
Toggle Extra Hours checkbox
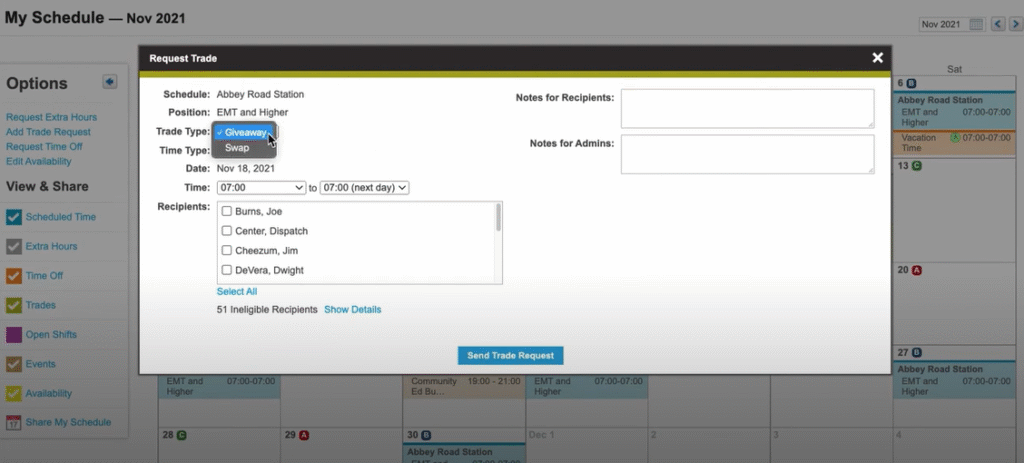14,246
